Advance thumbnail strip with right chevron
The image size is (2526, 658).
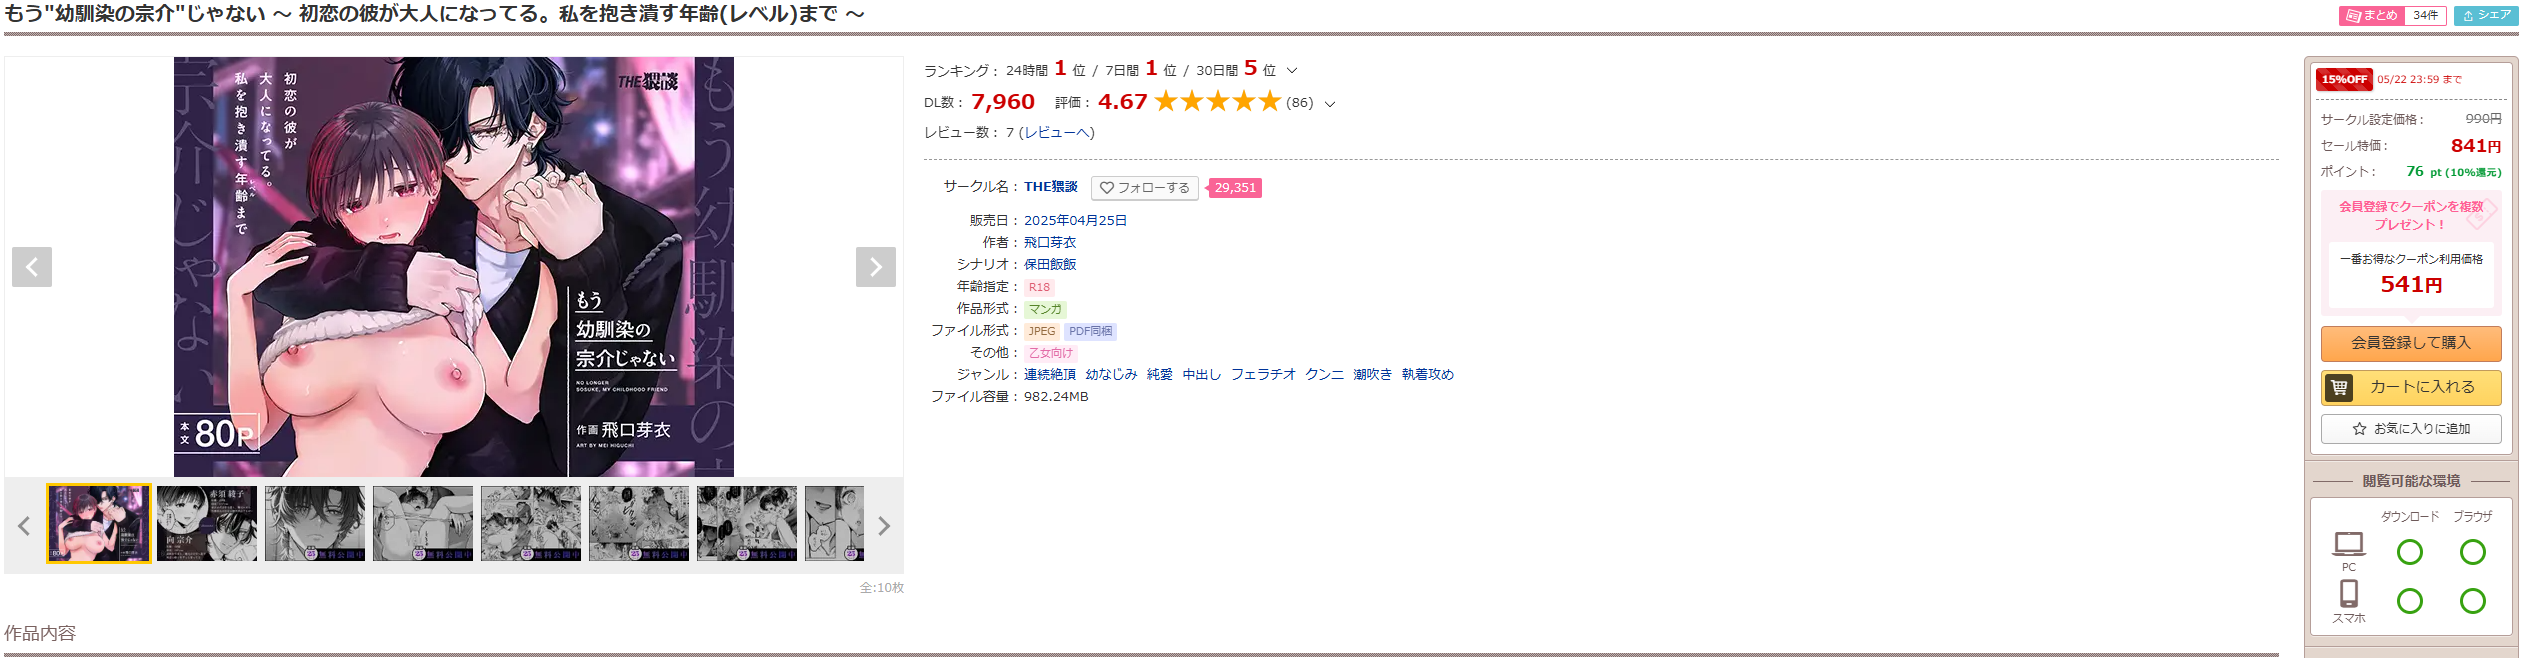(884, 526)
